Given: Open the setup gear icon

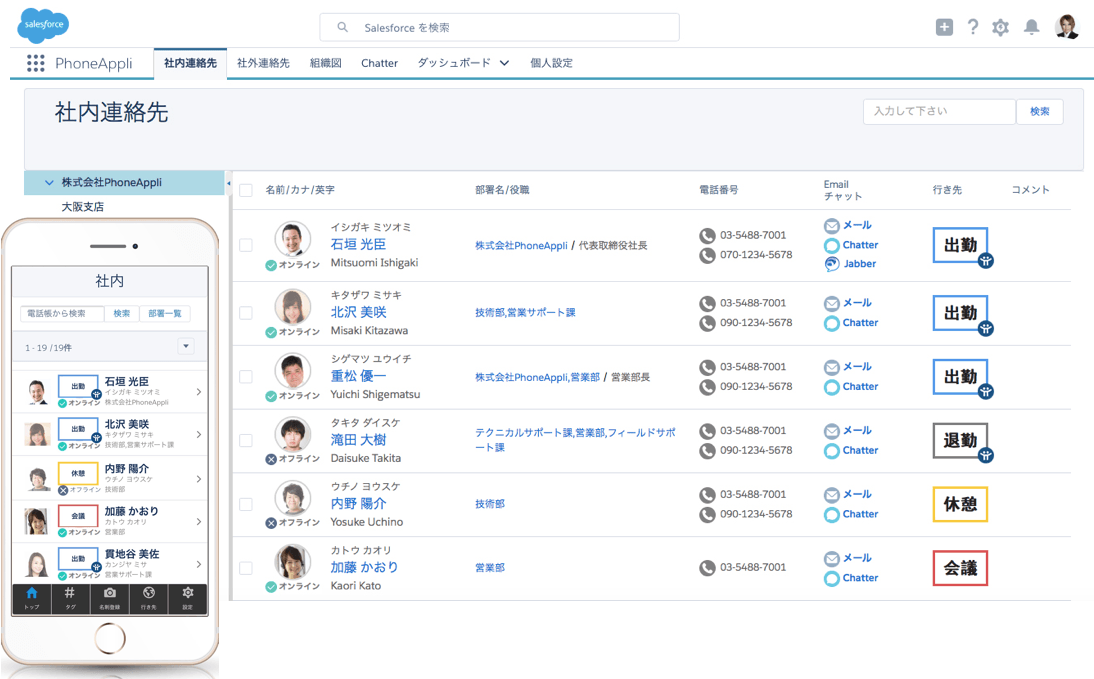Looking at the screenshot, I should (x=1000, y=28).
